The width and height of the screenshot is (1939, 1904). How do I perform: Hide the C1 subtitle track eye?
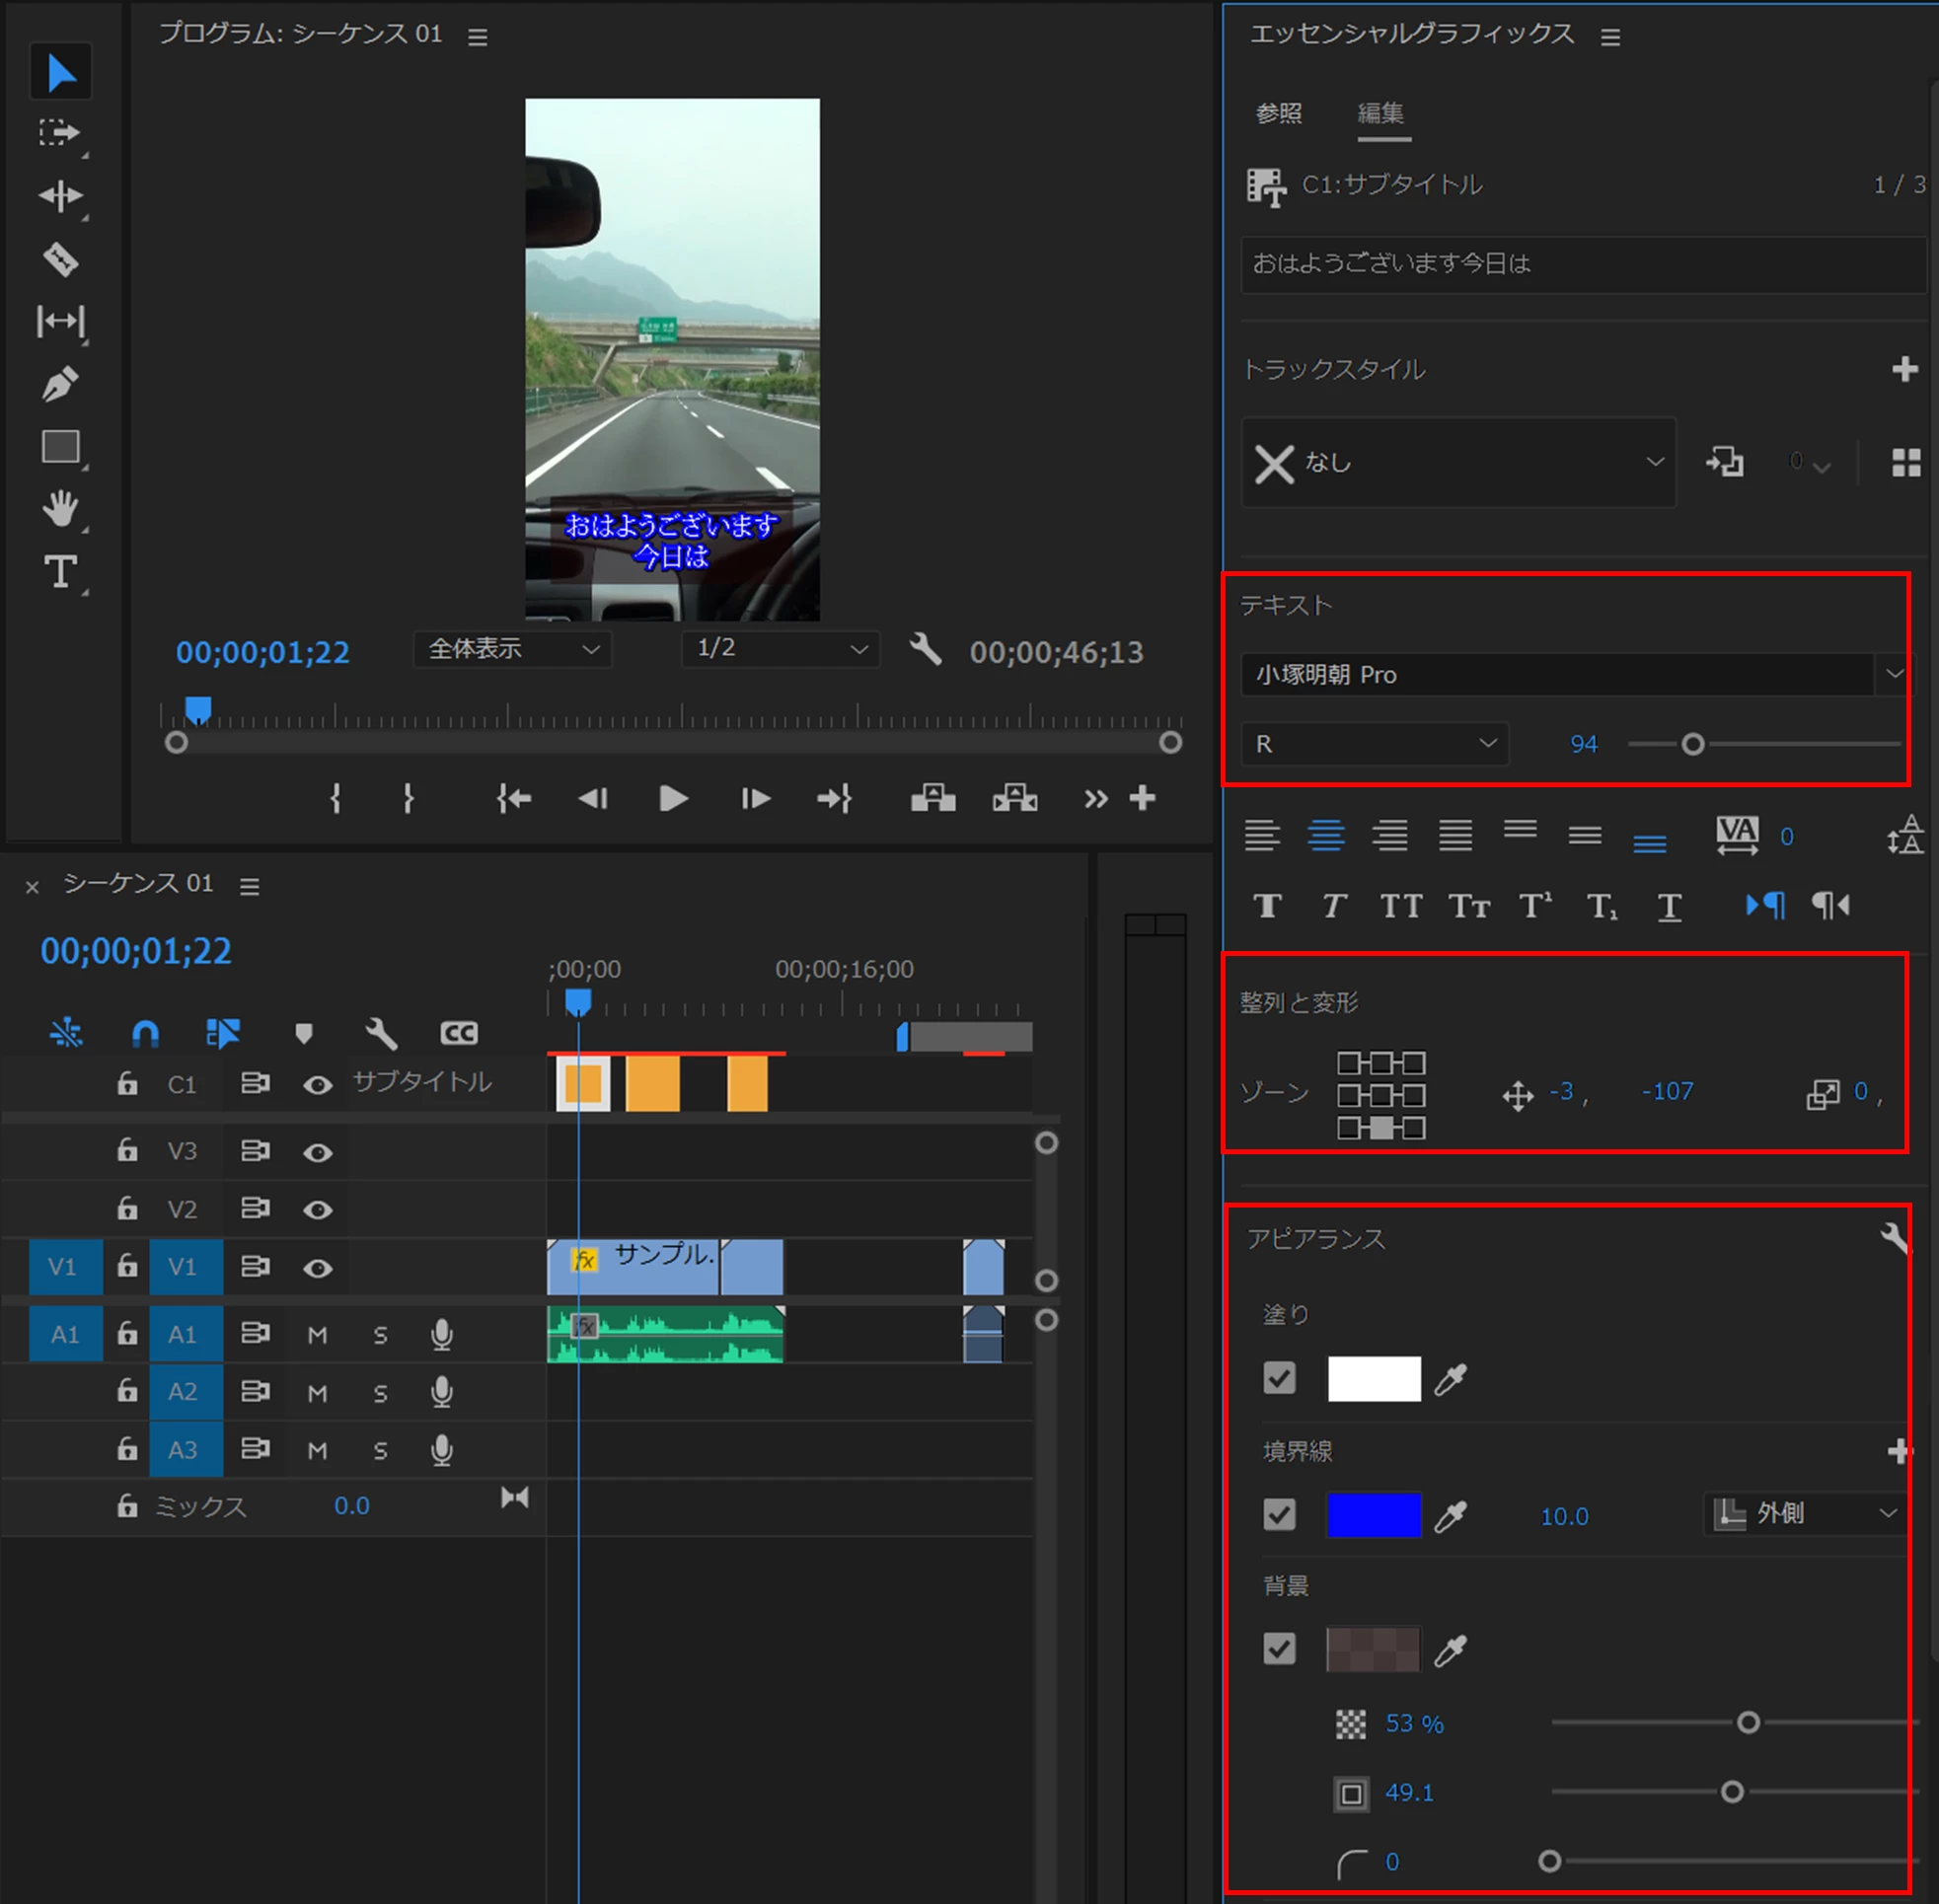[x=318, y=1085]
